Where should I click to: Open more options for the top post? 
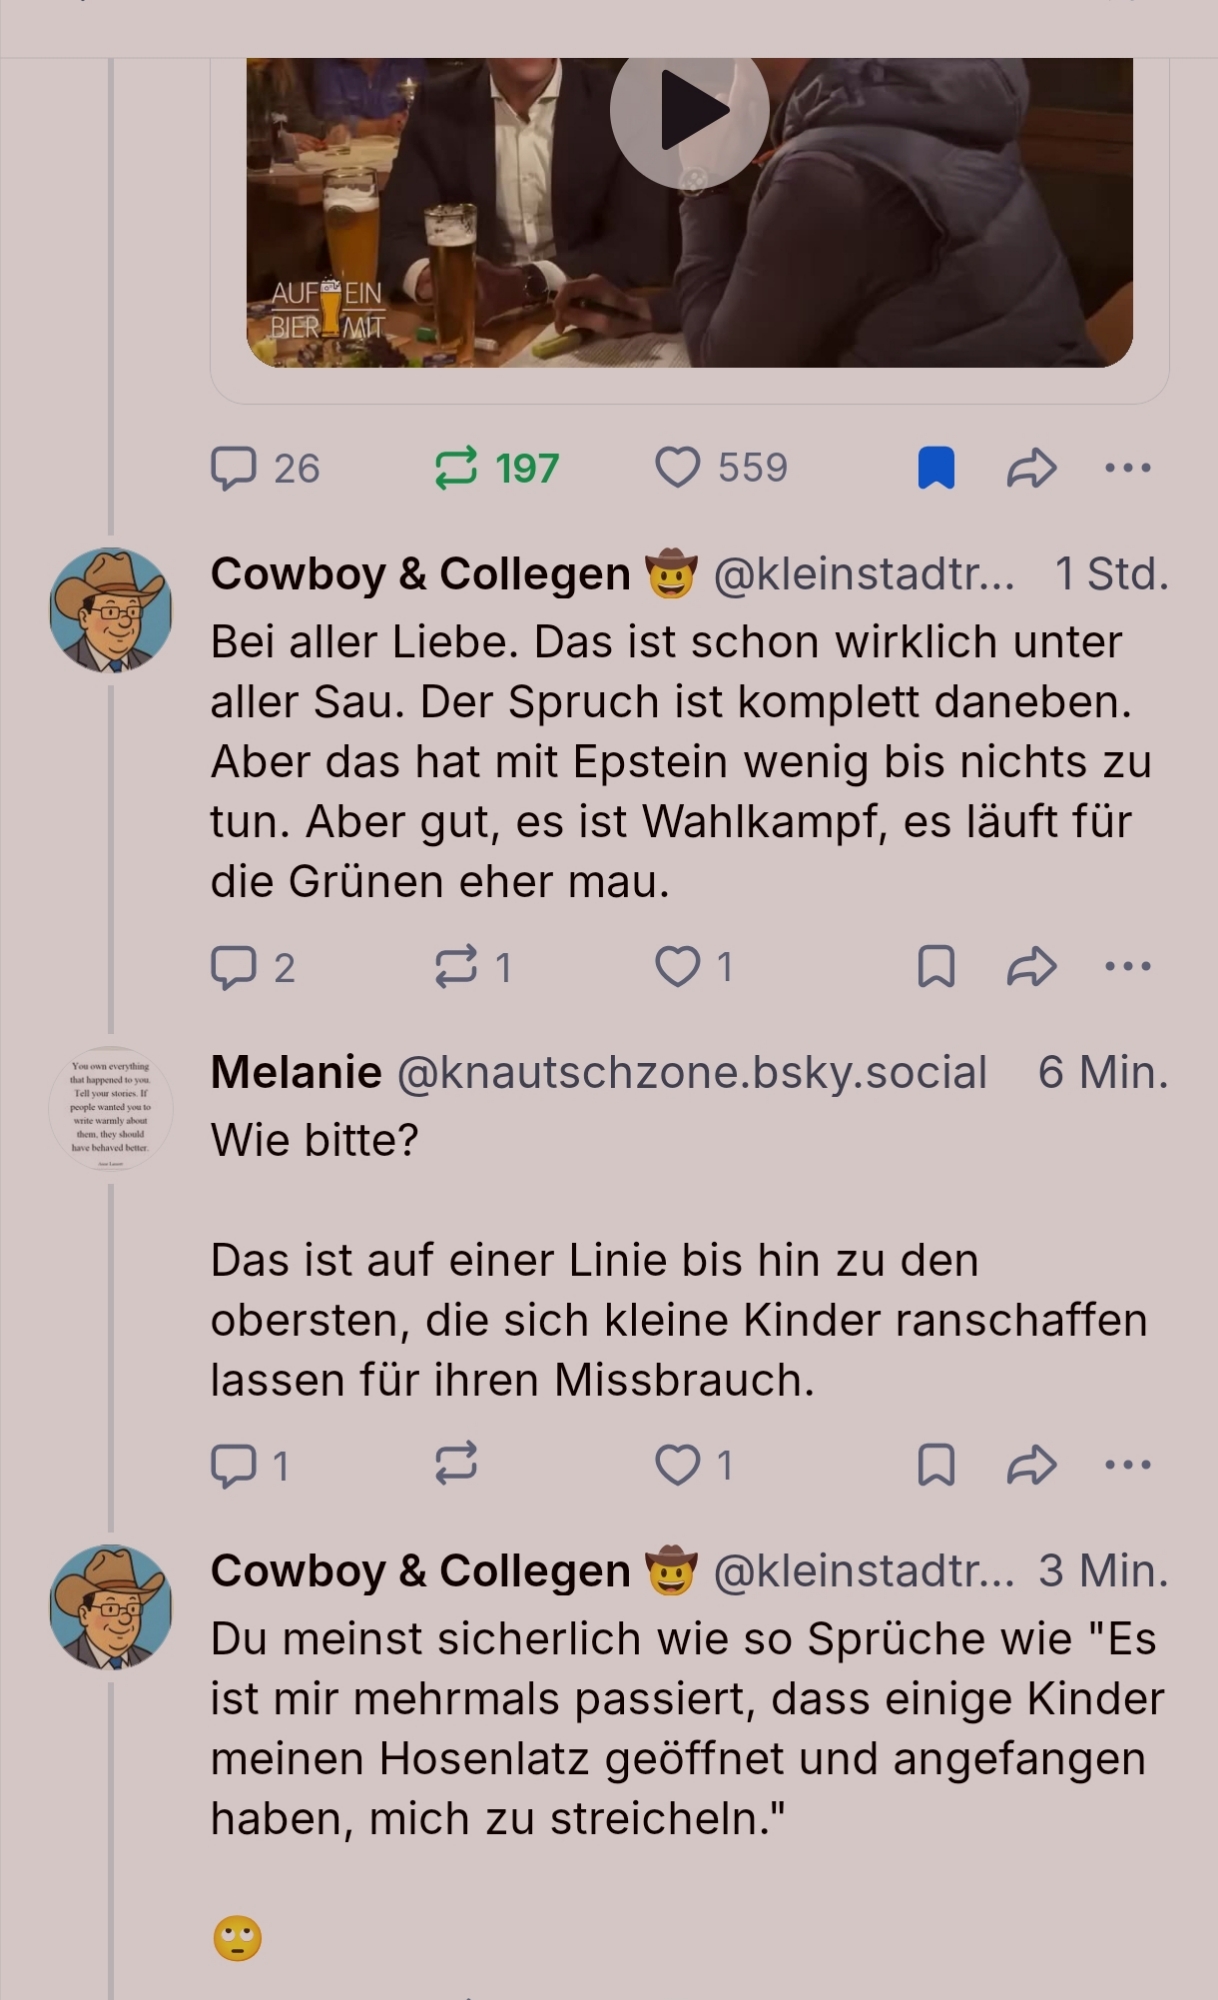point(1128,468)
